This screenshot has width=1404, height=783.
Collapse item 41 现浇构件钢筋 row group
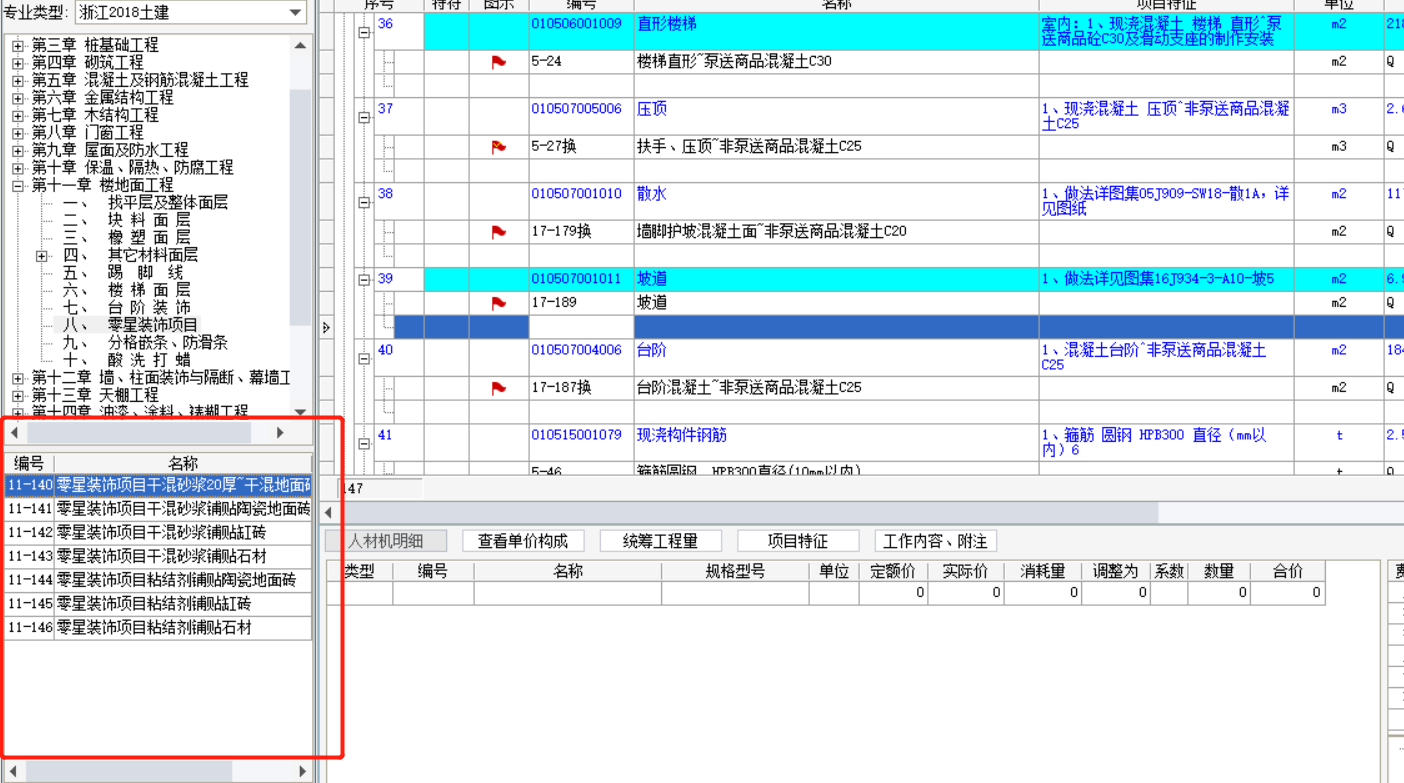[364, 443]
